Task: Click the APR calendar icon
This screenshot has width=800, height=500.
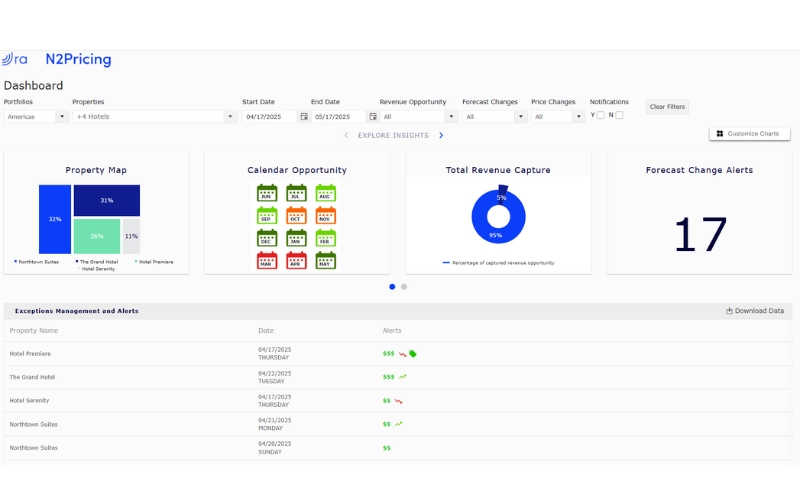Action: (296, 261)
